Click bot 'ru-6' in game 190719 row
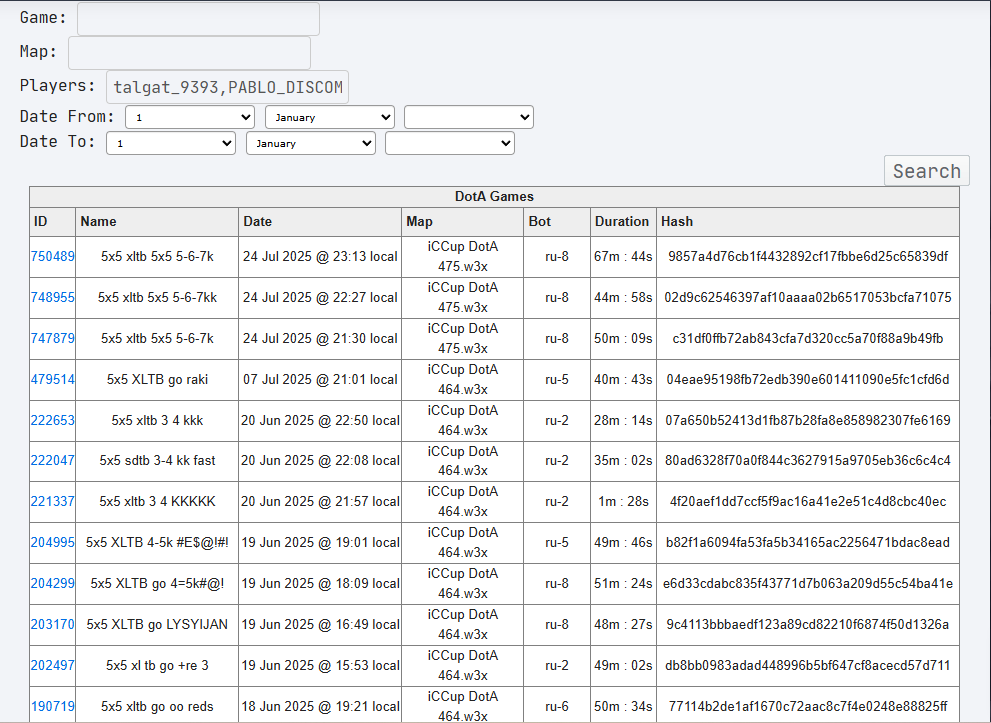The height and width of the screenshot is (723, 991). pos(557,707)
